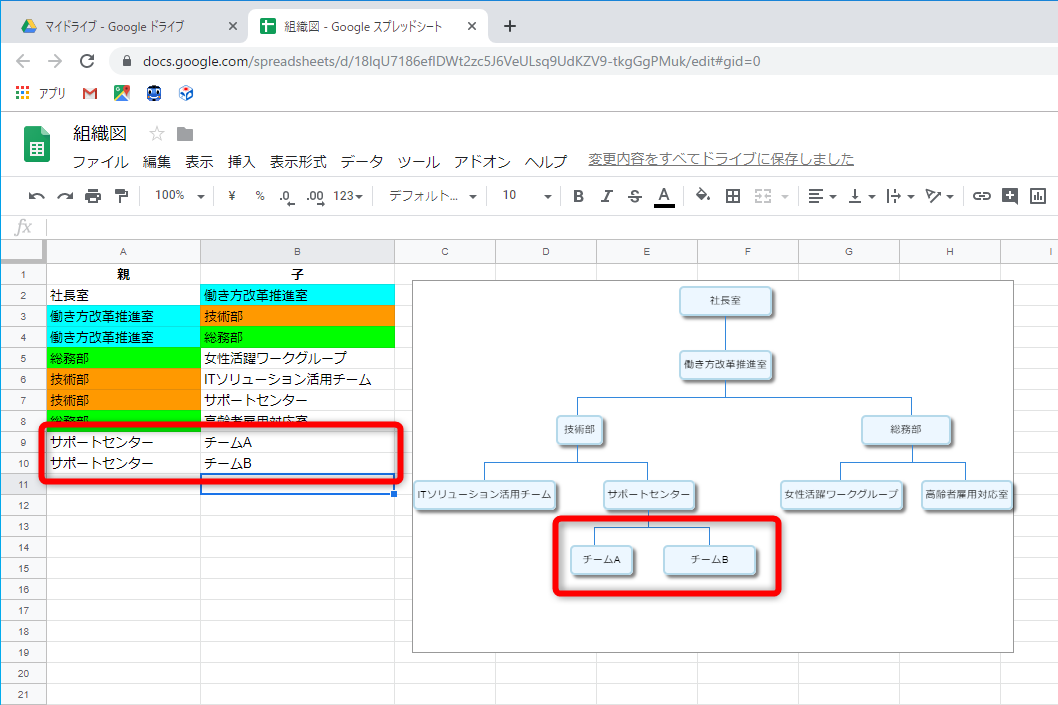The image size is (1058, 705).
Task: Click the チームB chart node
Action: [710, 560]
